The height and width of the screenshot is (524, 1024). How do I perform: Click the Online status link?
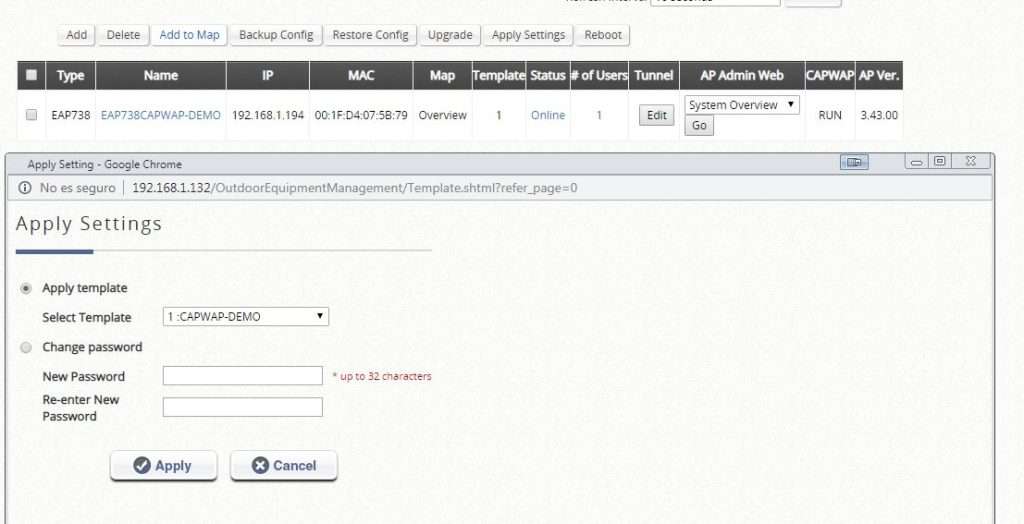pyautogui.click(x=548, y=115)
